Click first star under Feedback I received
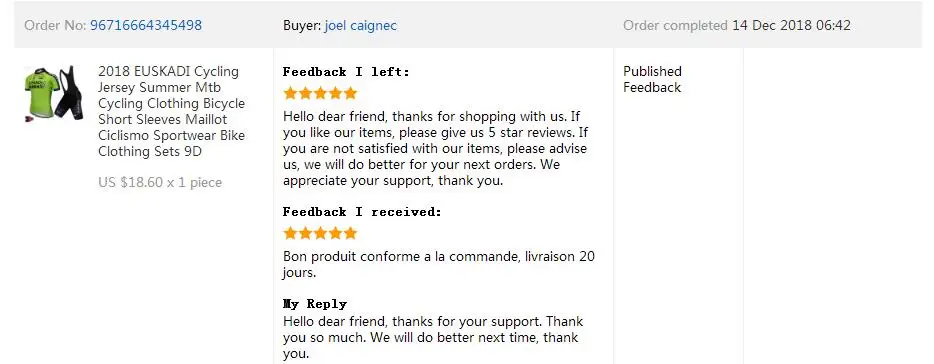The width and height of the screenshot is (934, 364). 290,233
